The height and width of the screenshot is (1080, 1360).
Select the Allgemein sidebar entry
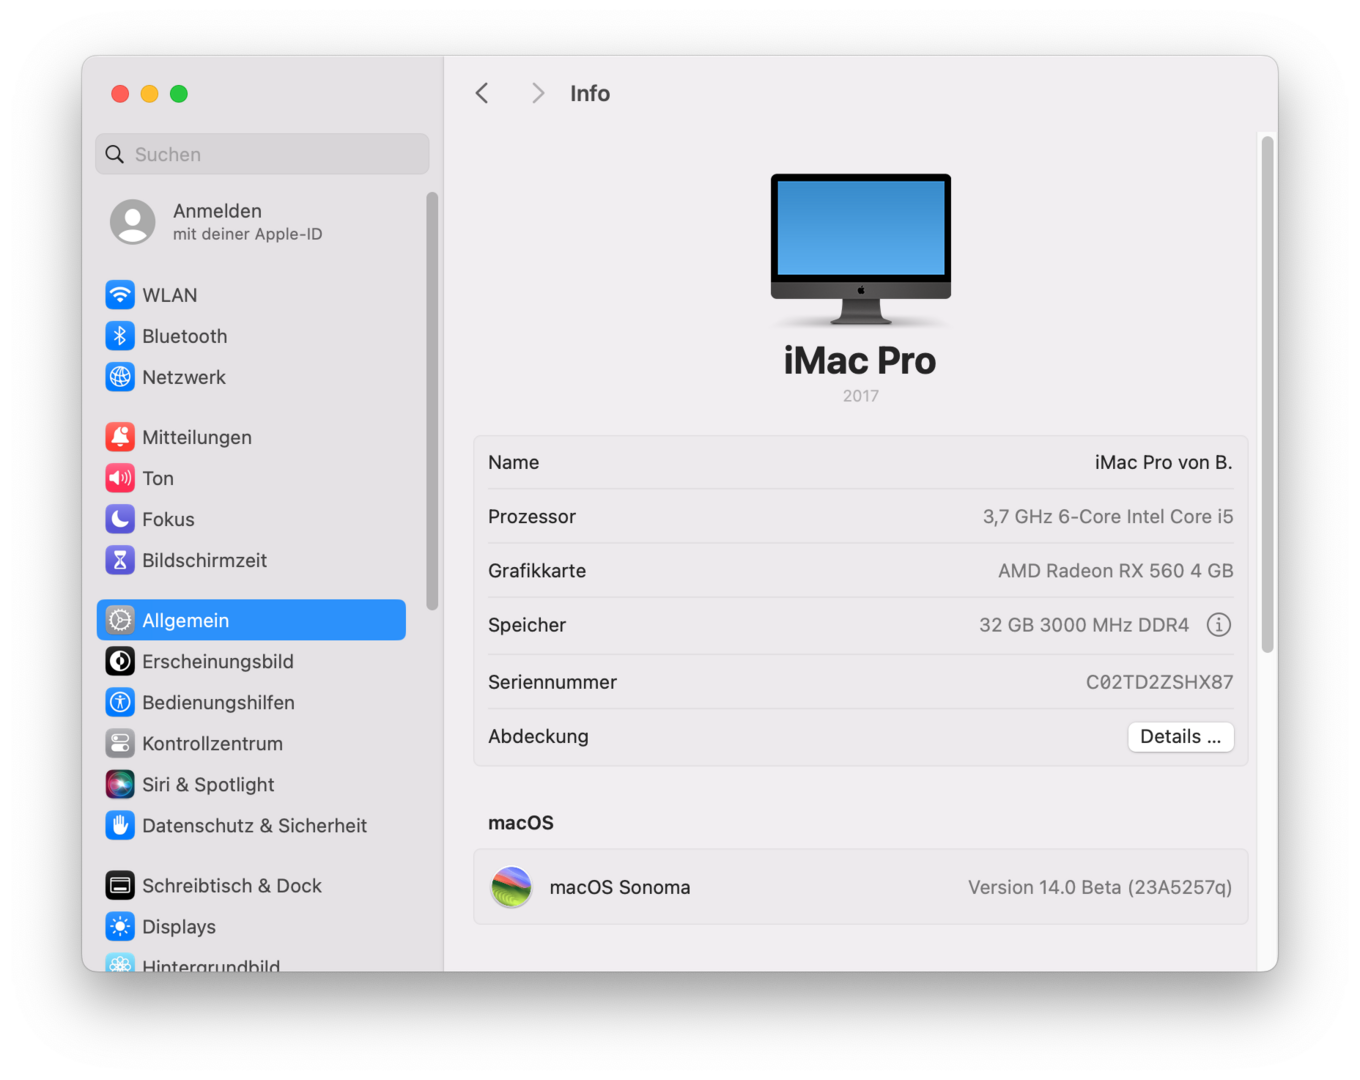(x=251, y=620)
